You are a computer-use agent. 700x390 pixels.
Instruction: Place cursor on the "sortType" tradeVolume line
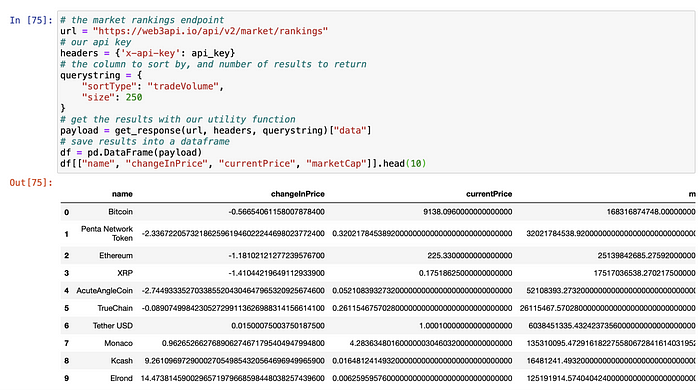(x=152, y=86)
